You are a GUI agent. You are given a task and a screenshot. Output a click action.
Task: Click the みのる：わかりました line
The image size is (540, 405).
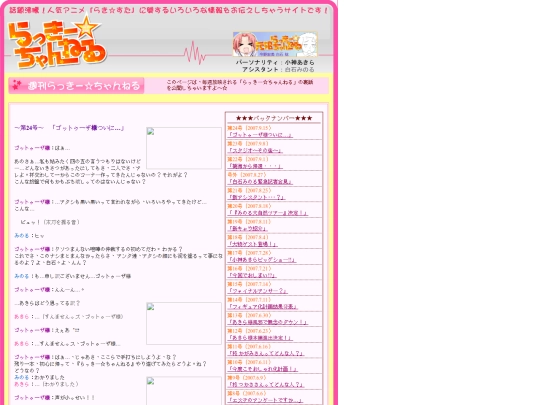tap(39, 377)
